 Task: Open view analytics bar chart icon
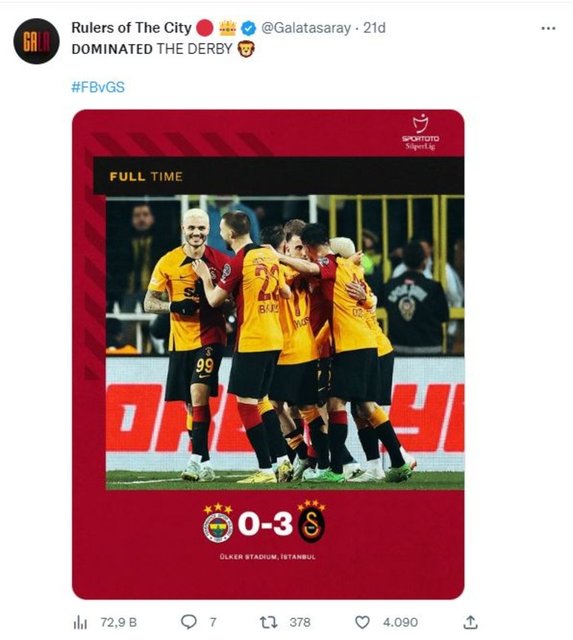coord(80,623)
